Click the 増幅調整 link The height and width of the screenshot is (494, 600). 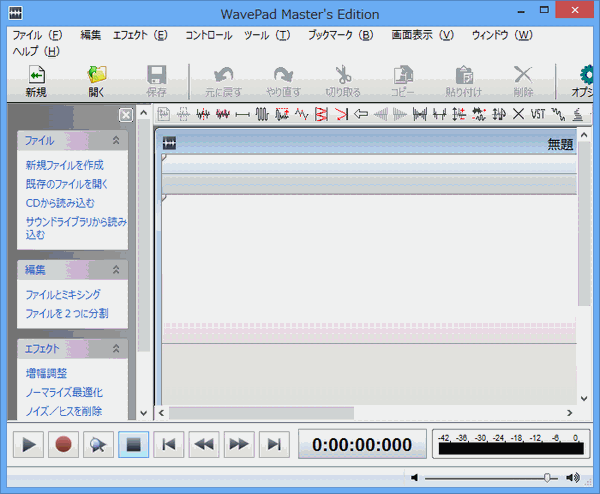point(46,373)
